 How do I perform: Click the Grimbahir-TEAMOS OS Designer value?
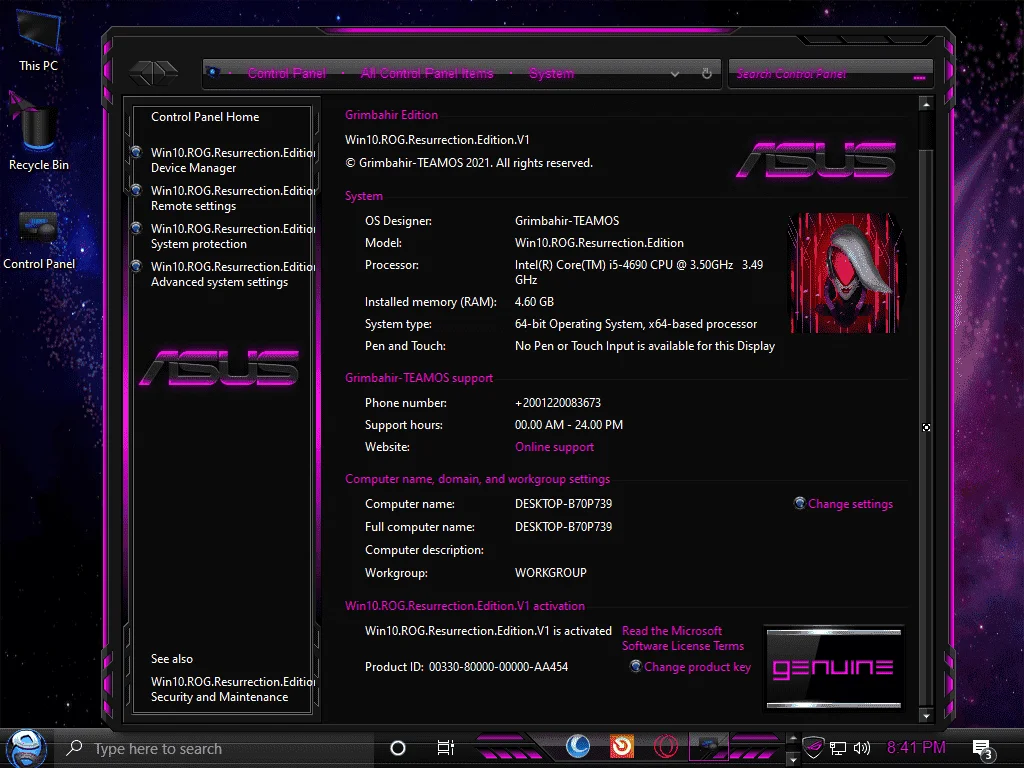click(567, 221)
